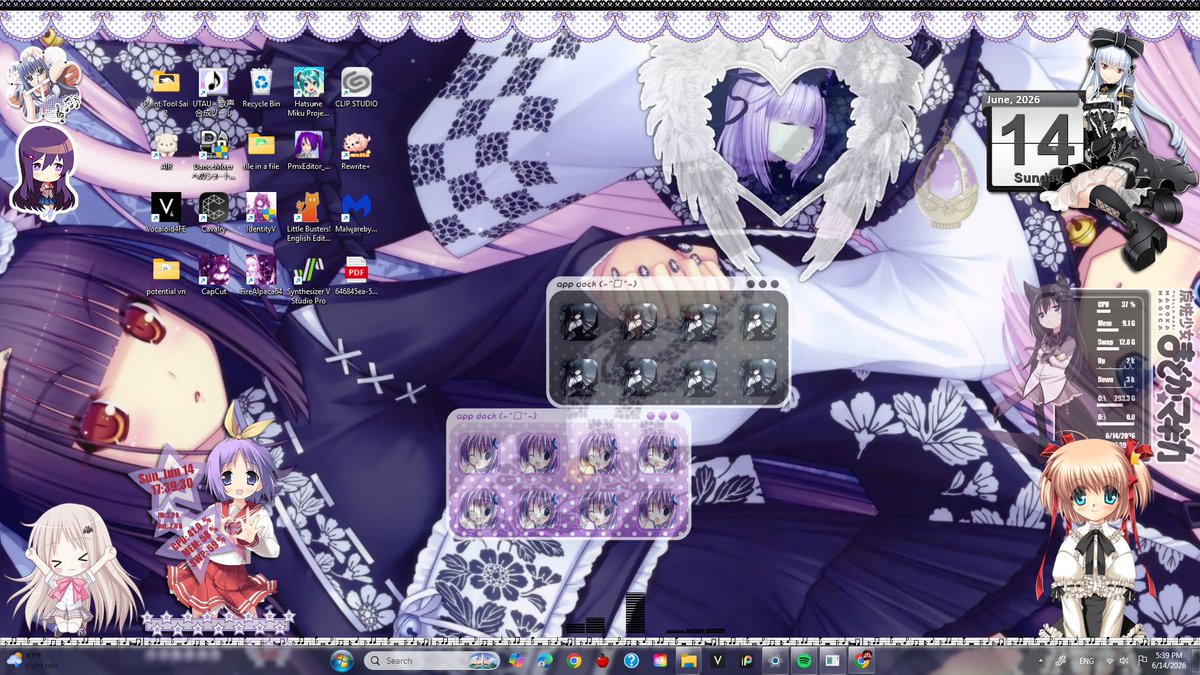Click the bottom-right icon in purple app dock
This screenshot has height=675, width=1200.
(x=658, y=508)
